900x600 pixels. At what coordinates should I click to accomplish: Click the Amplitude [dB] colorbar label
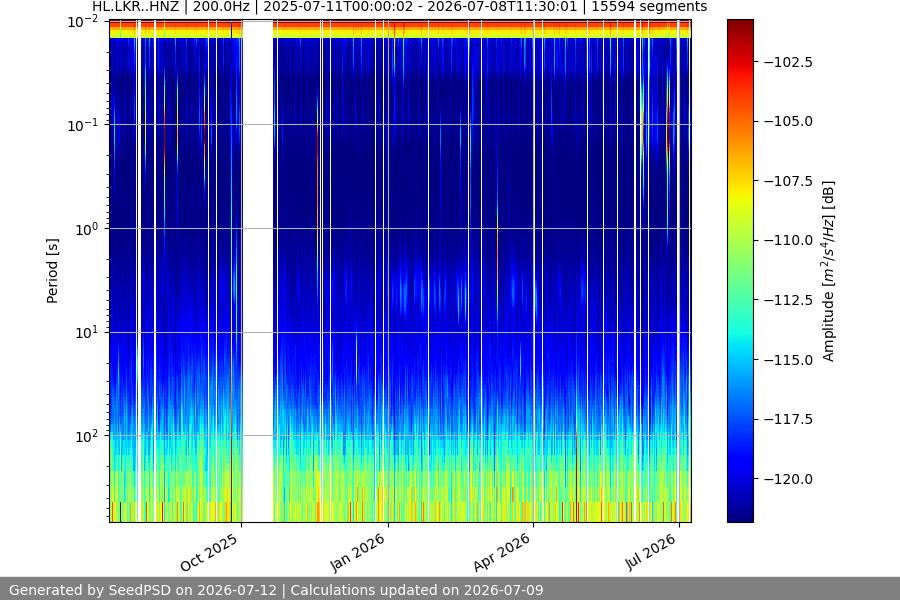828,271
